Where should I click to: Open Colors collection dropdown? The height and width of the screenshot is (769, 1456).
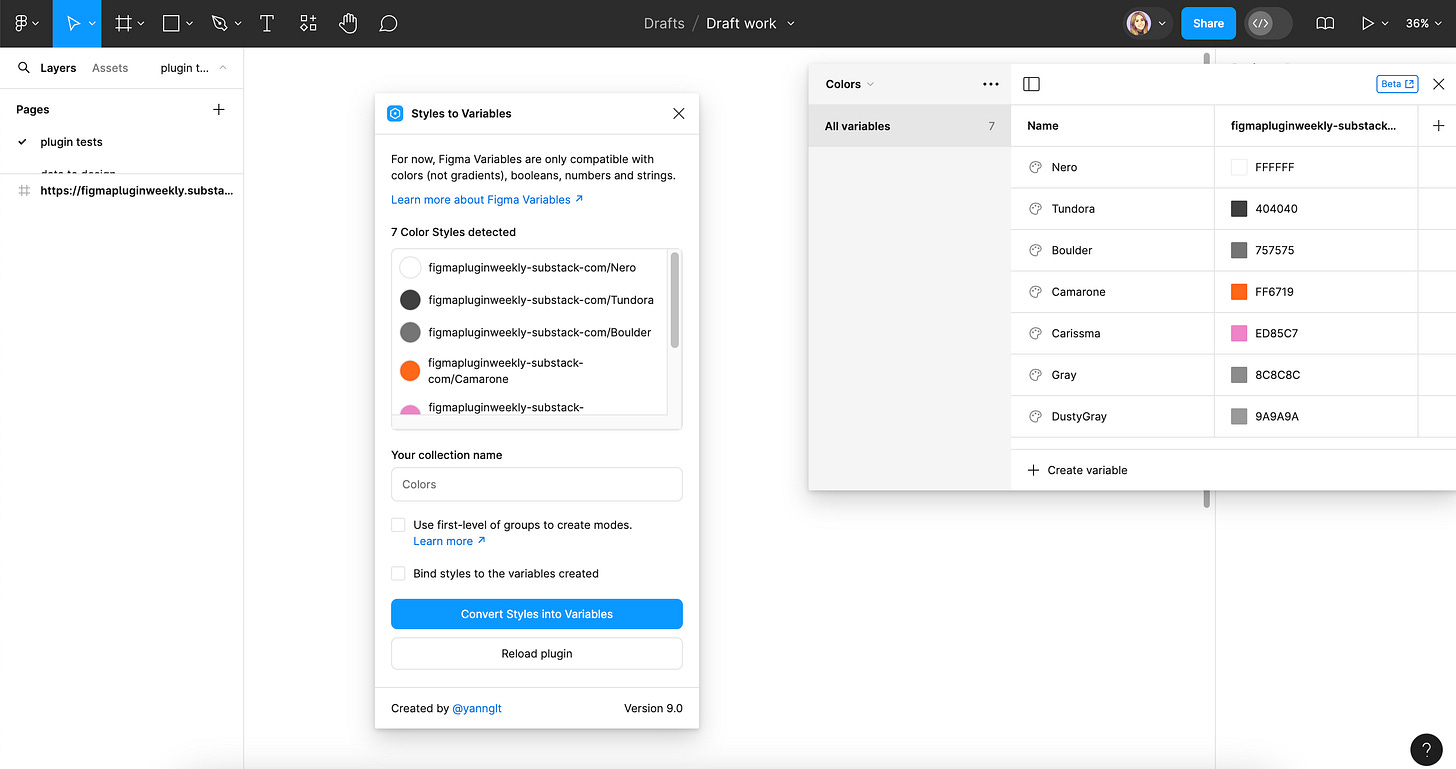(849, 84)
